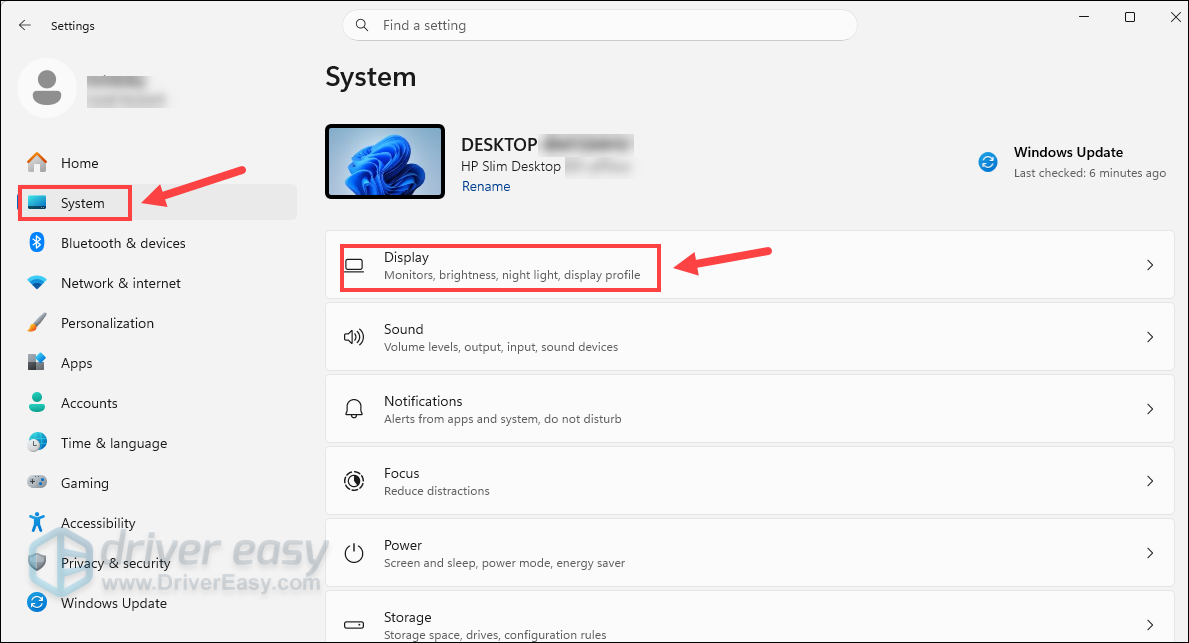1189x643 pixels.
Task: Click the Focus icon
Action: coord(353,481)
